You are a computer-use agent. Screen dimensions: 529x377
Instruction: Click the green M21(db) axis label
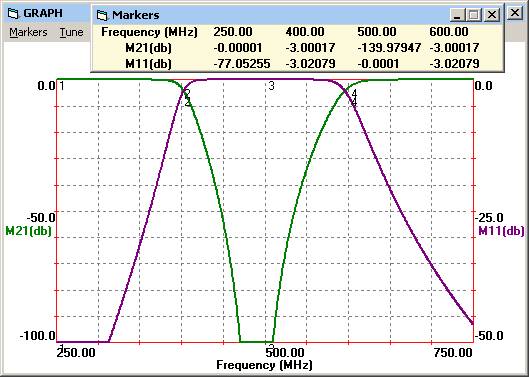click(29, 231)
